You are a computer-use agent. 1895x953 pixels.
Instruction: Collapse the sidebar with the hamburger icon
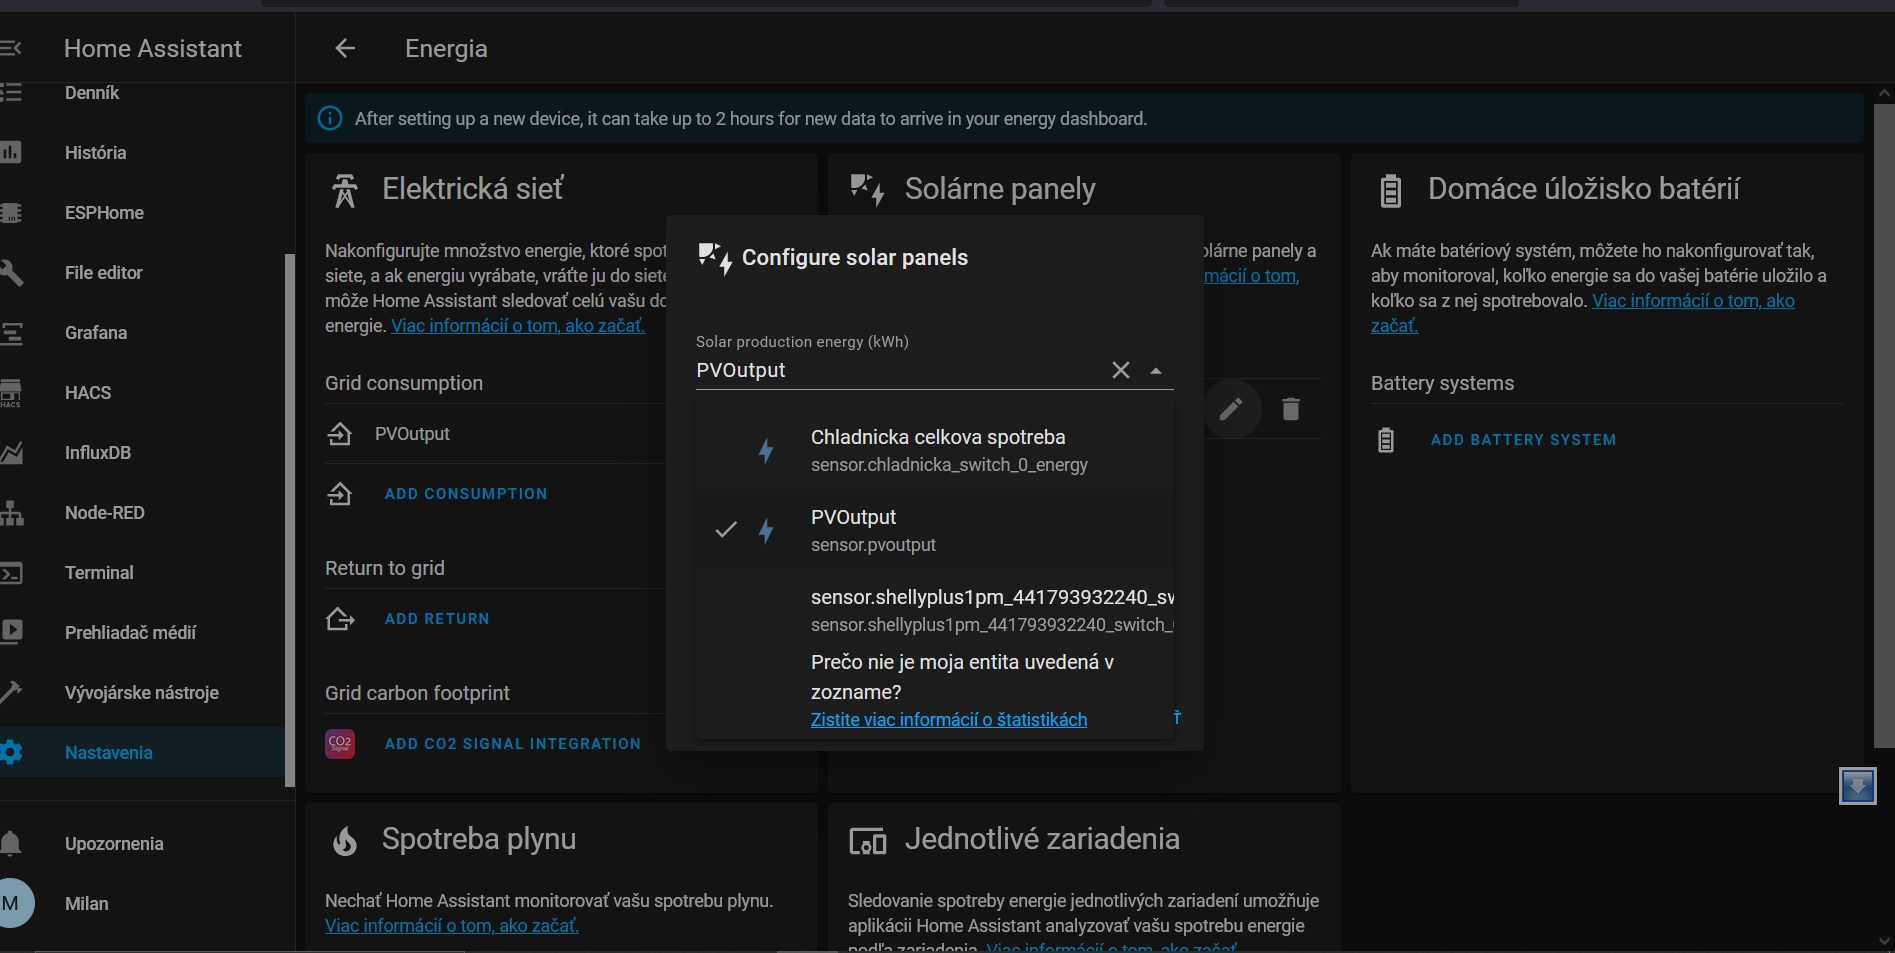10,48
